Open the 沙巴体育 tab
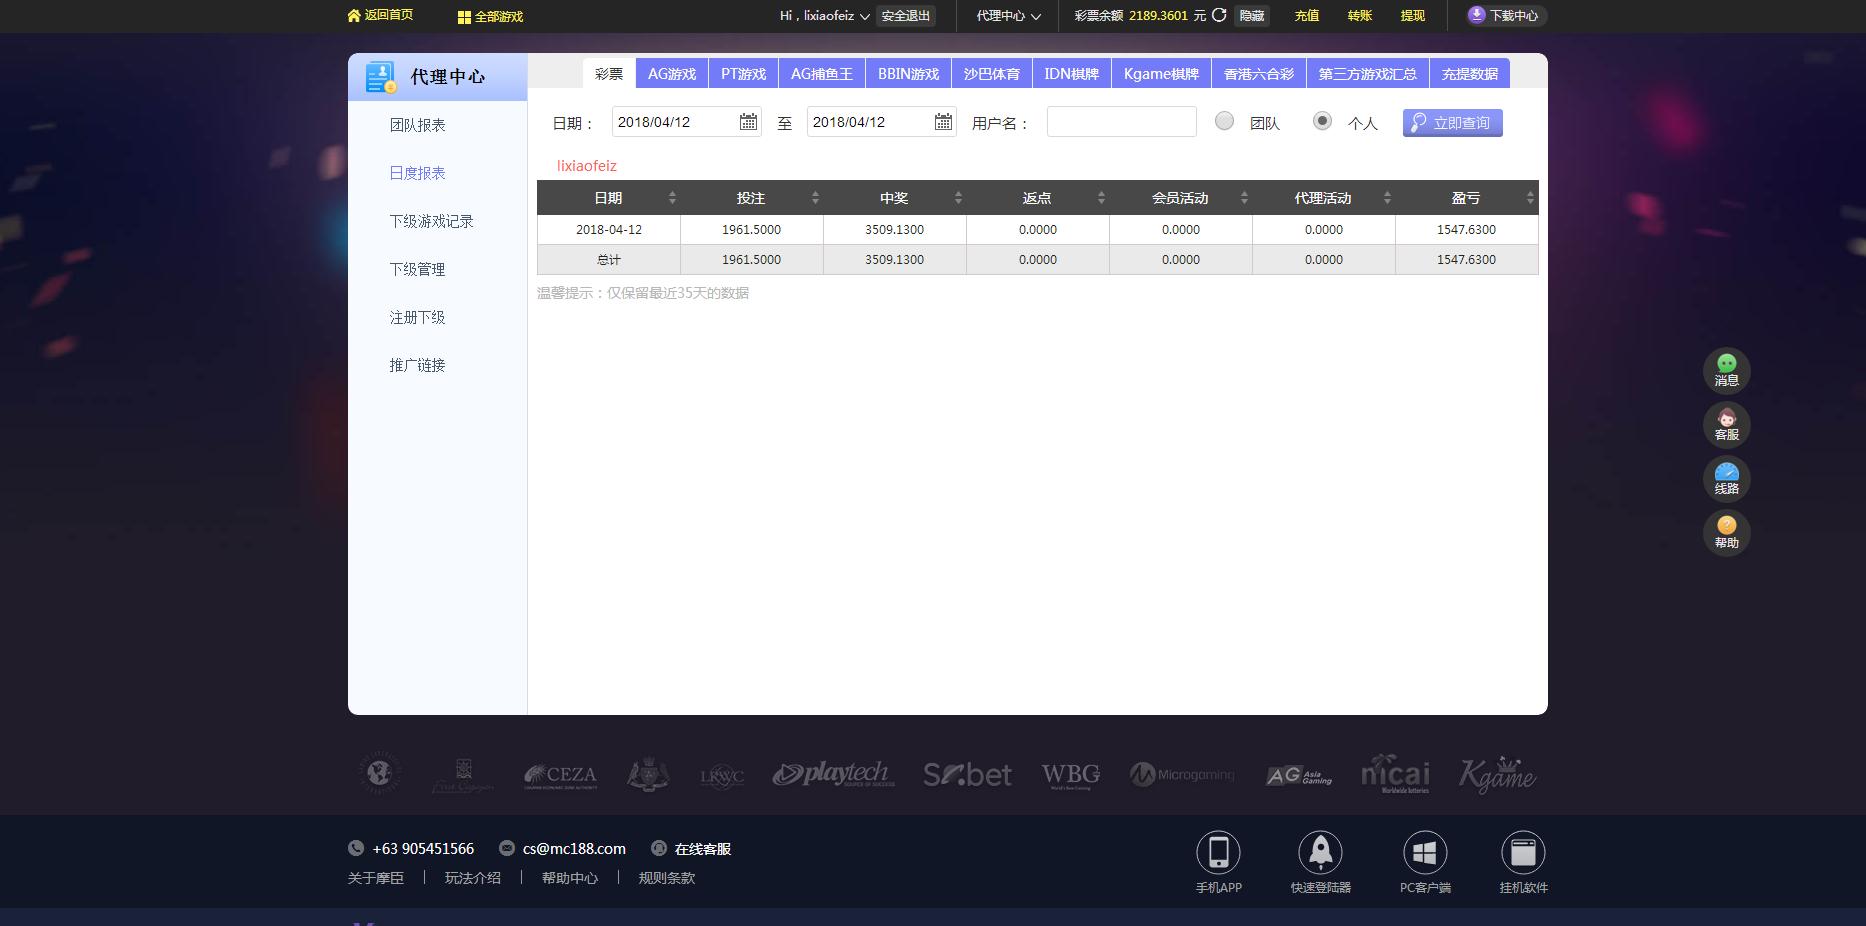1866x926 pixels. pos(991,72)
